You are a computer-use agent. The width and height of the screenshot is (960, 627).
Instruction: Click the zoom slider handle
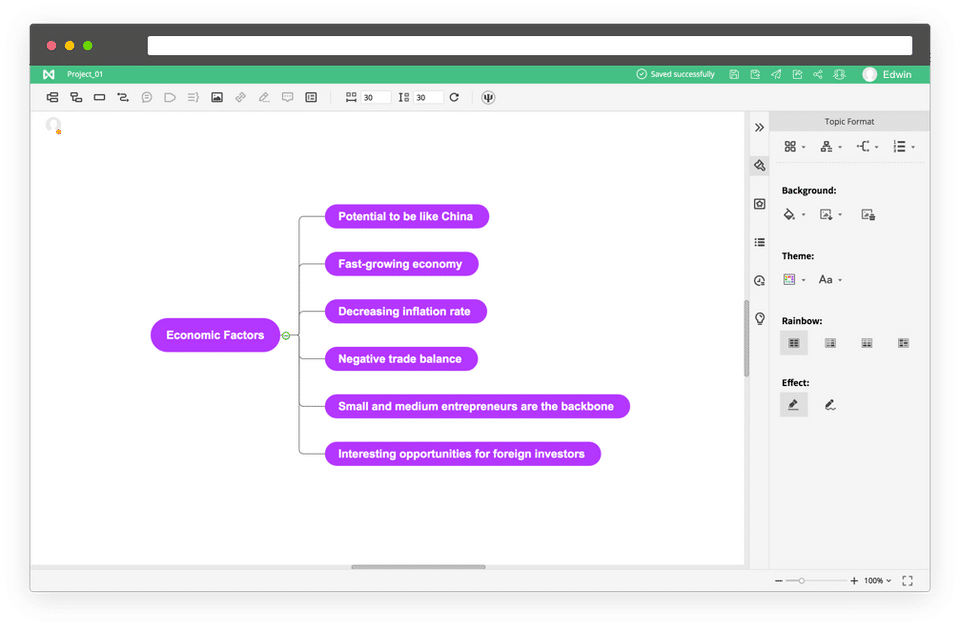[801, 580]
